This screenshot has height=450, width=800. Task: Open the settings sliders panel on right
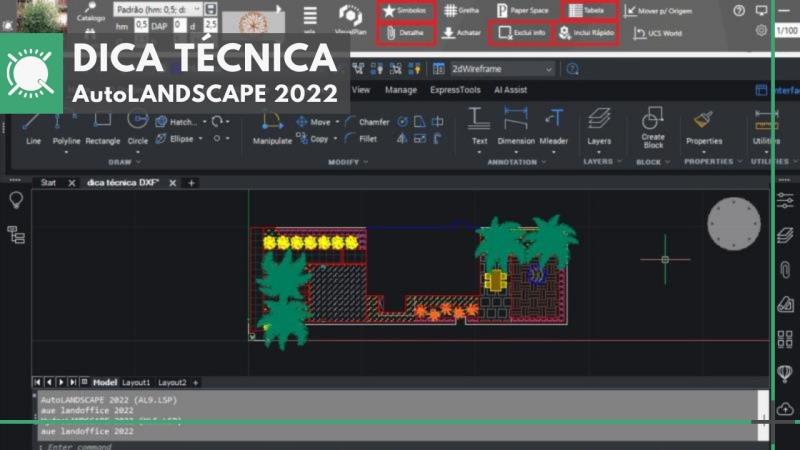click(x=785, y=200)
